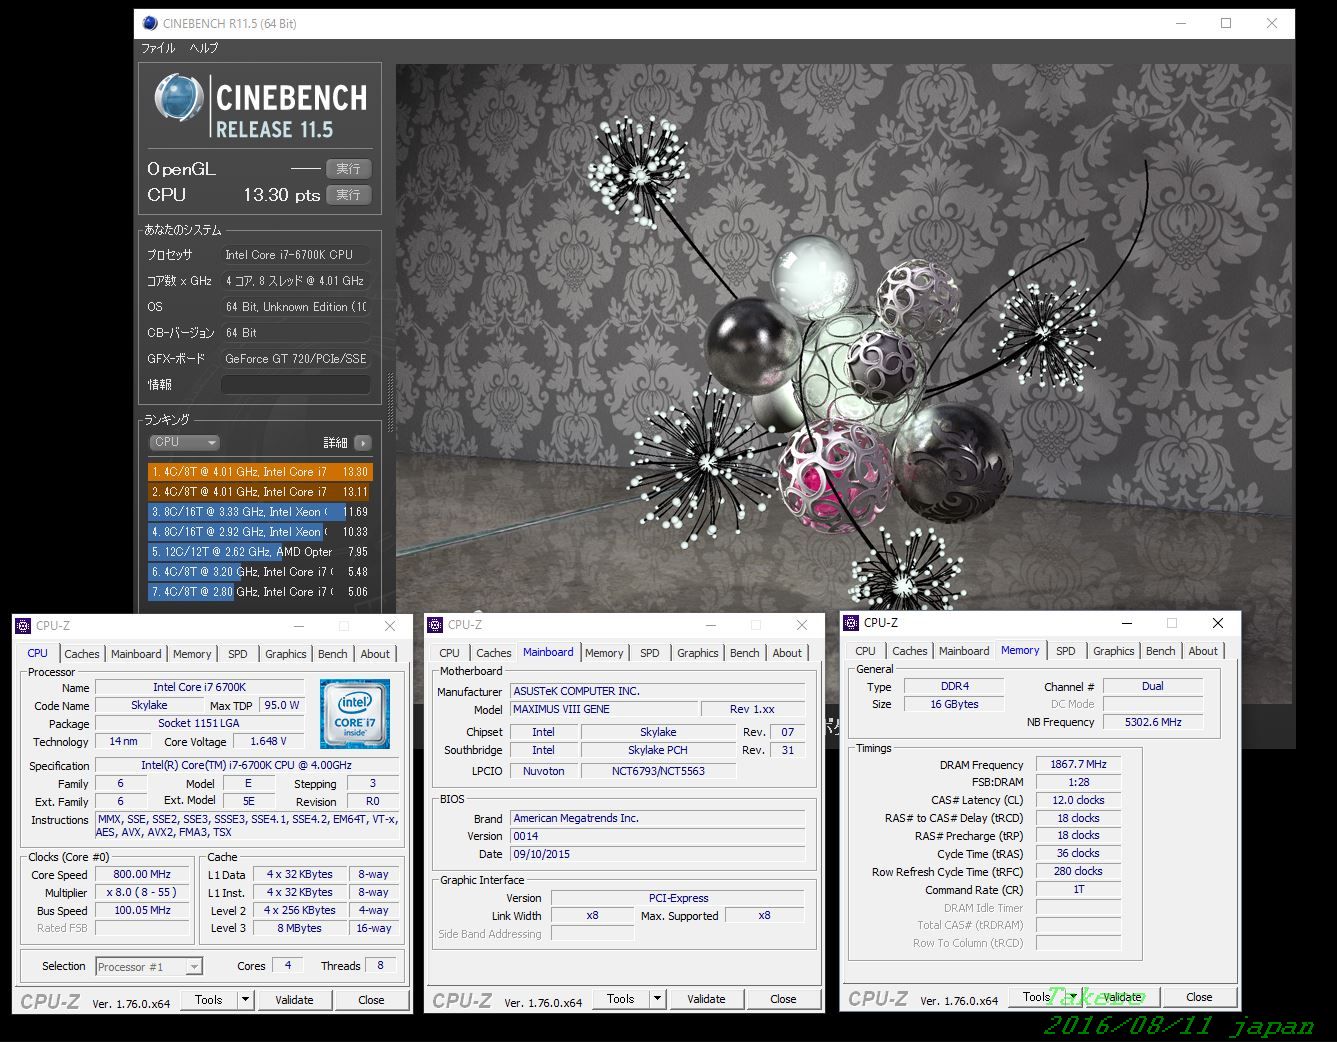
Task: Open CPU tab in right CPU-Z window
Action: pos(866,651)
